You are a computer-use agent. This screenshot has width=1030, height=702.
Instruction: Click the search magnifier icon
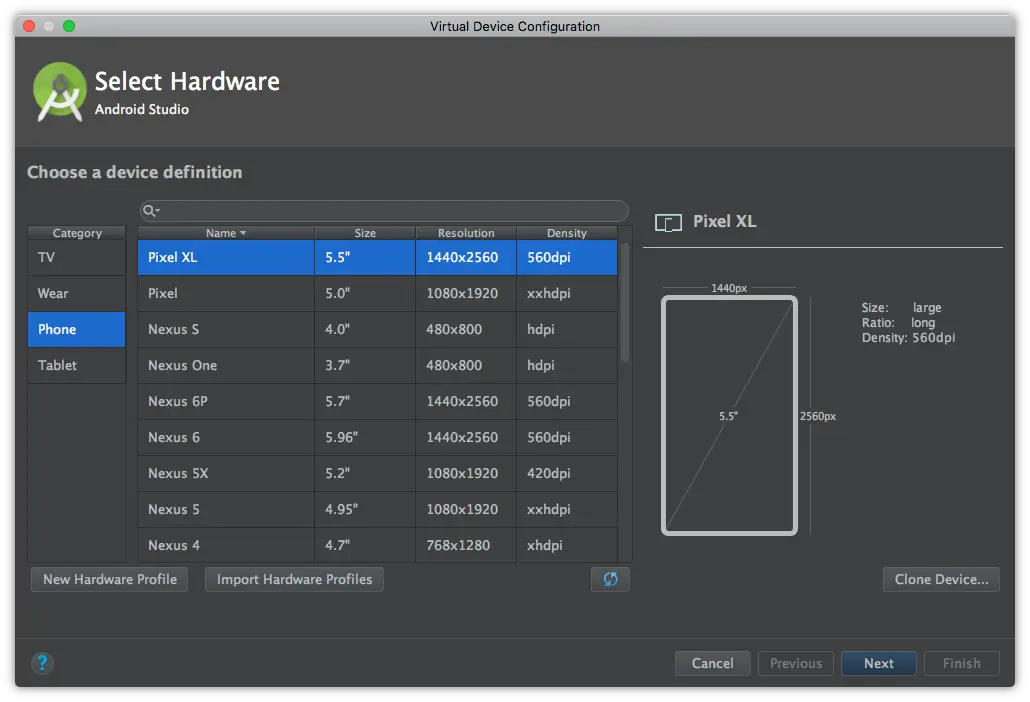point(148,211)
